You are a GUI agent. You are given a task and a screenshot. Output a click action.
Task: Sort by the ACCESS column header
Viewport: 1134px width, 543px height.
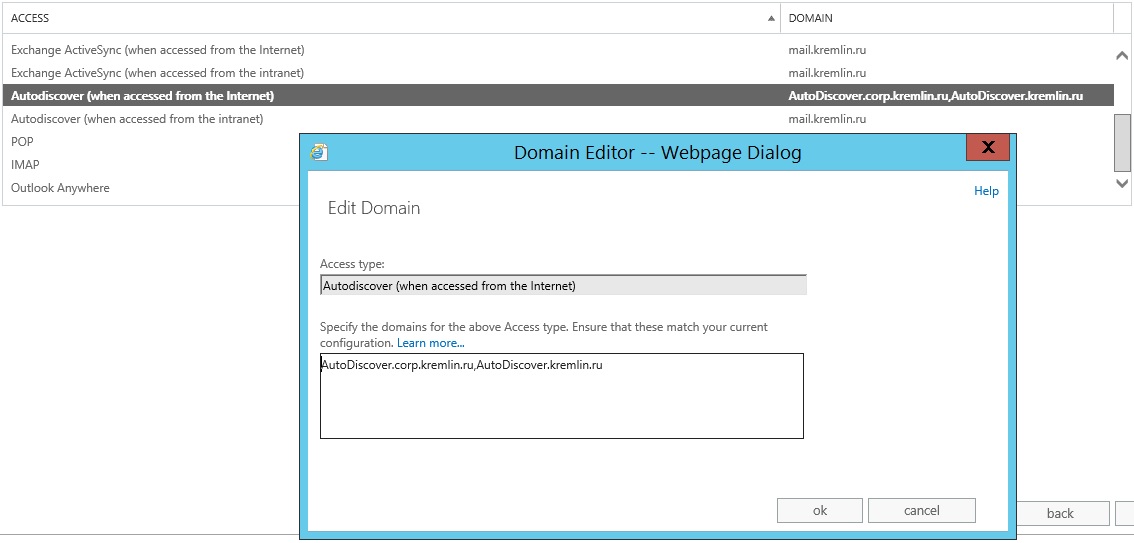(x=391, y=18)
